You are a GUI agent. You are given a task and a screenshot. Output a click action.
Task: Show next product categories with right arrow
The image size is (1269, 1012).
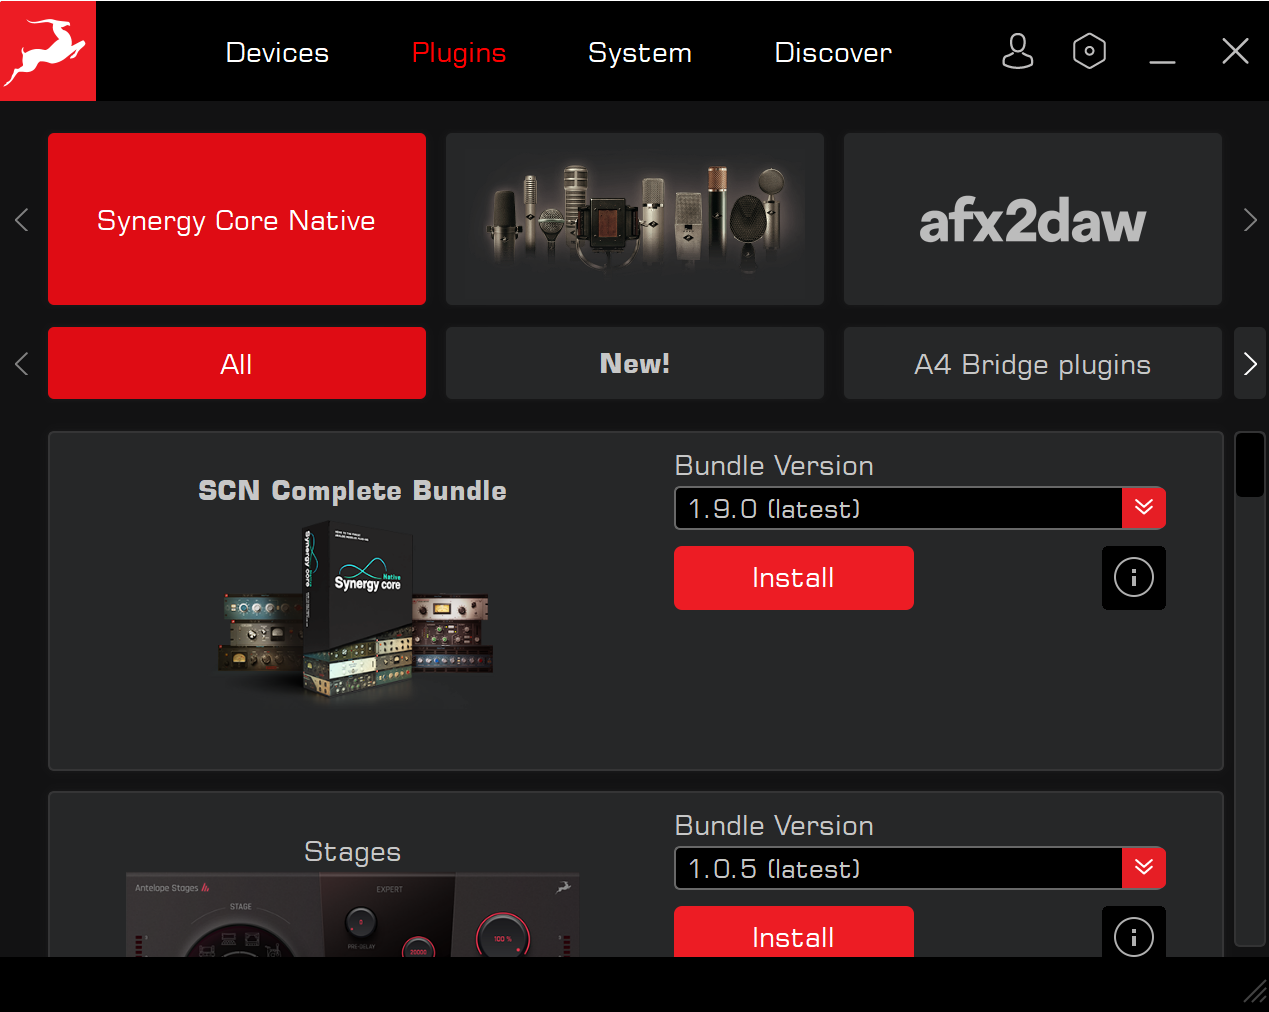(x=1249, y=220)
